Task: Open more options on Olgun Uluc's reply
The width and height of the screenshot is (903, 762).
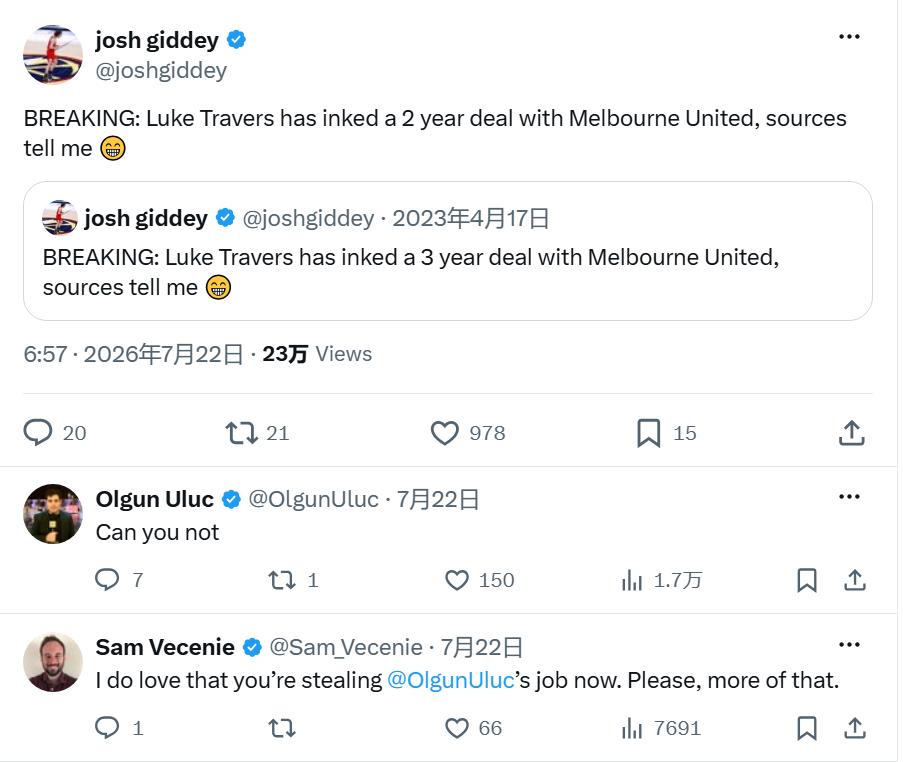Action: point(849,496)
